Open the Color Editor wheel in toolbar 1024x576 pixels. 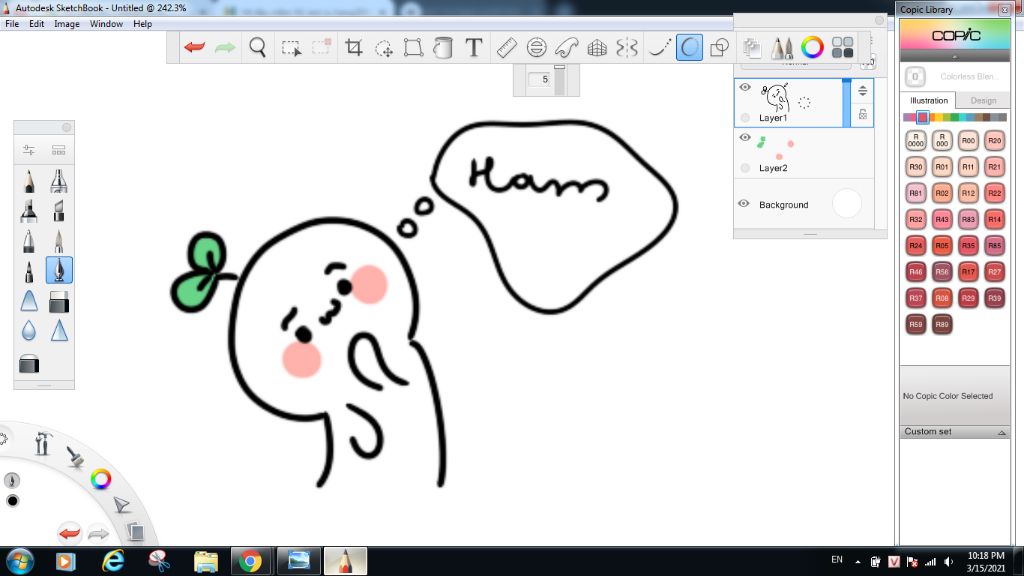coord(812,47)
